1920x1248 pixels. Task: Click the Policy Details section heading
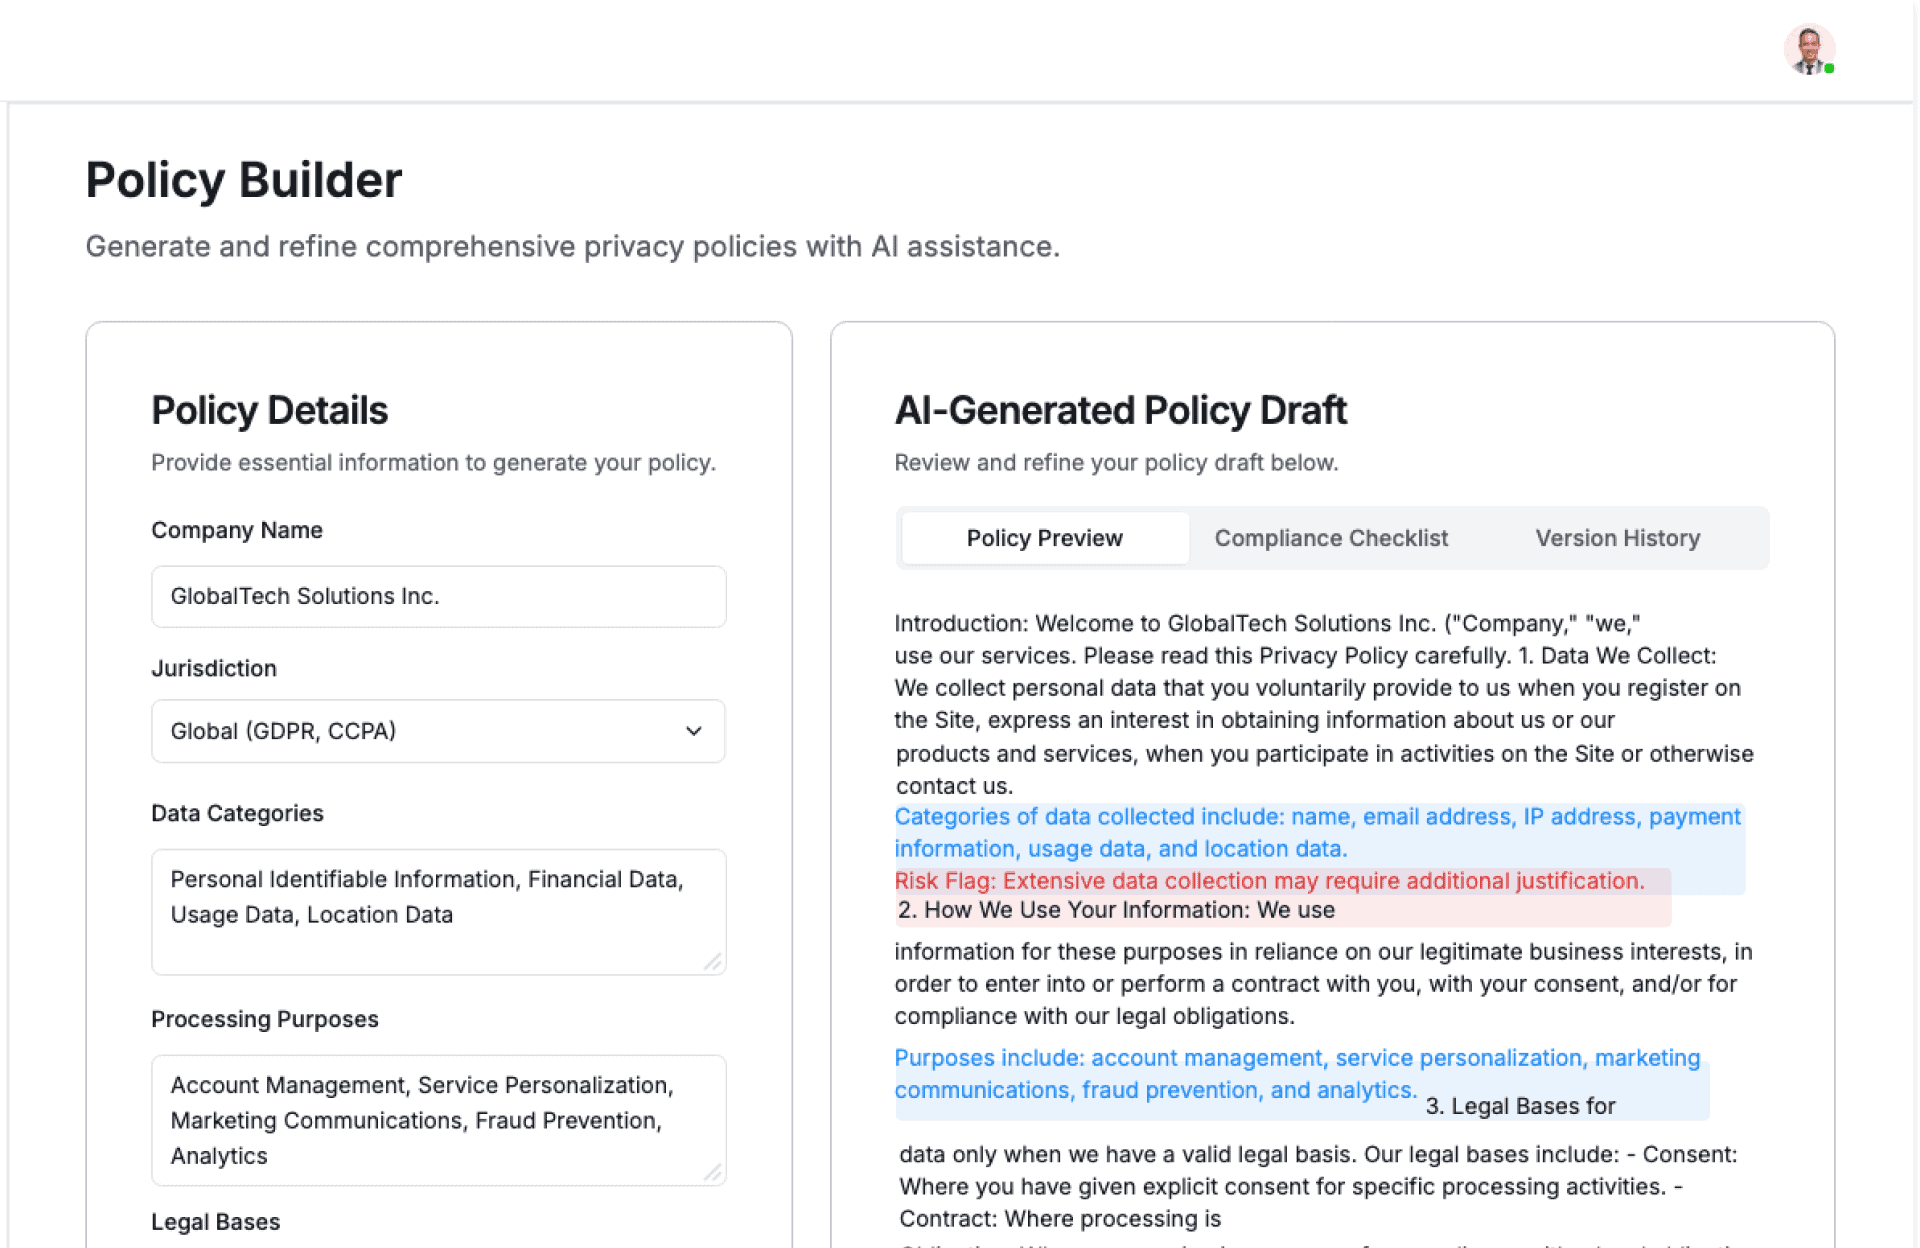[269, 411]
